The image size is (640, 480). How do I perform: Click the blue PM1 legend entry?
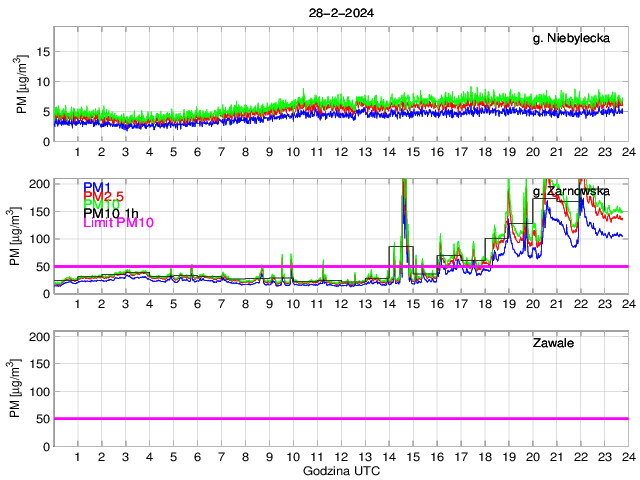97,187
